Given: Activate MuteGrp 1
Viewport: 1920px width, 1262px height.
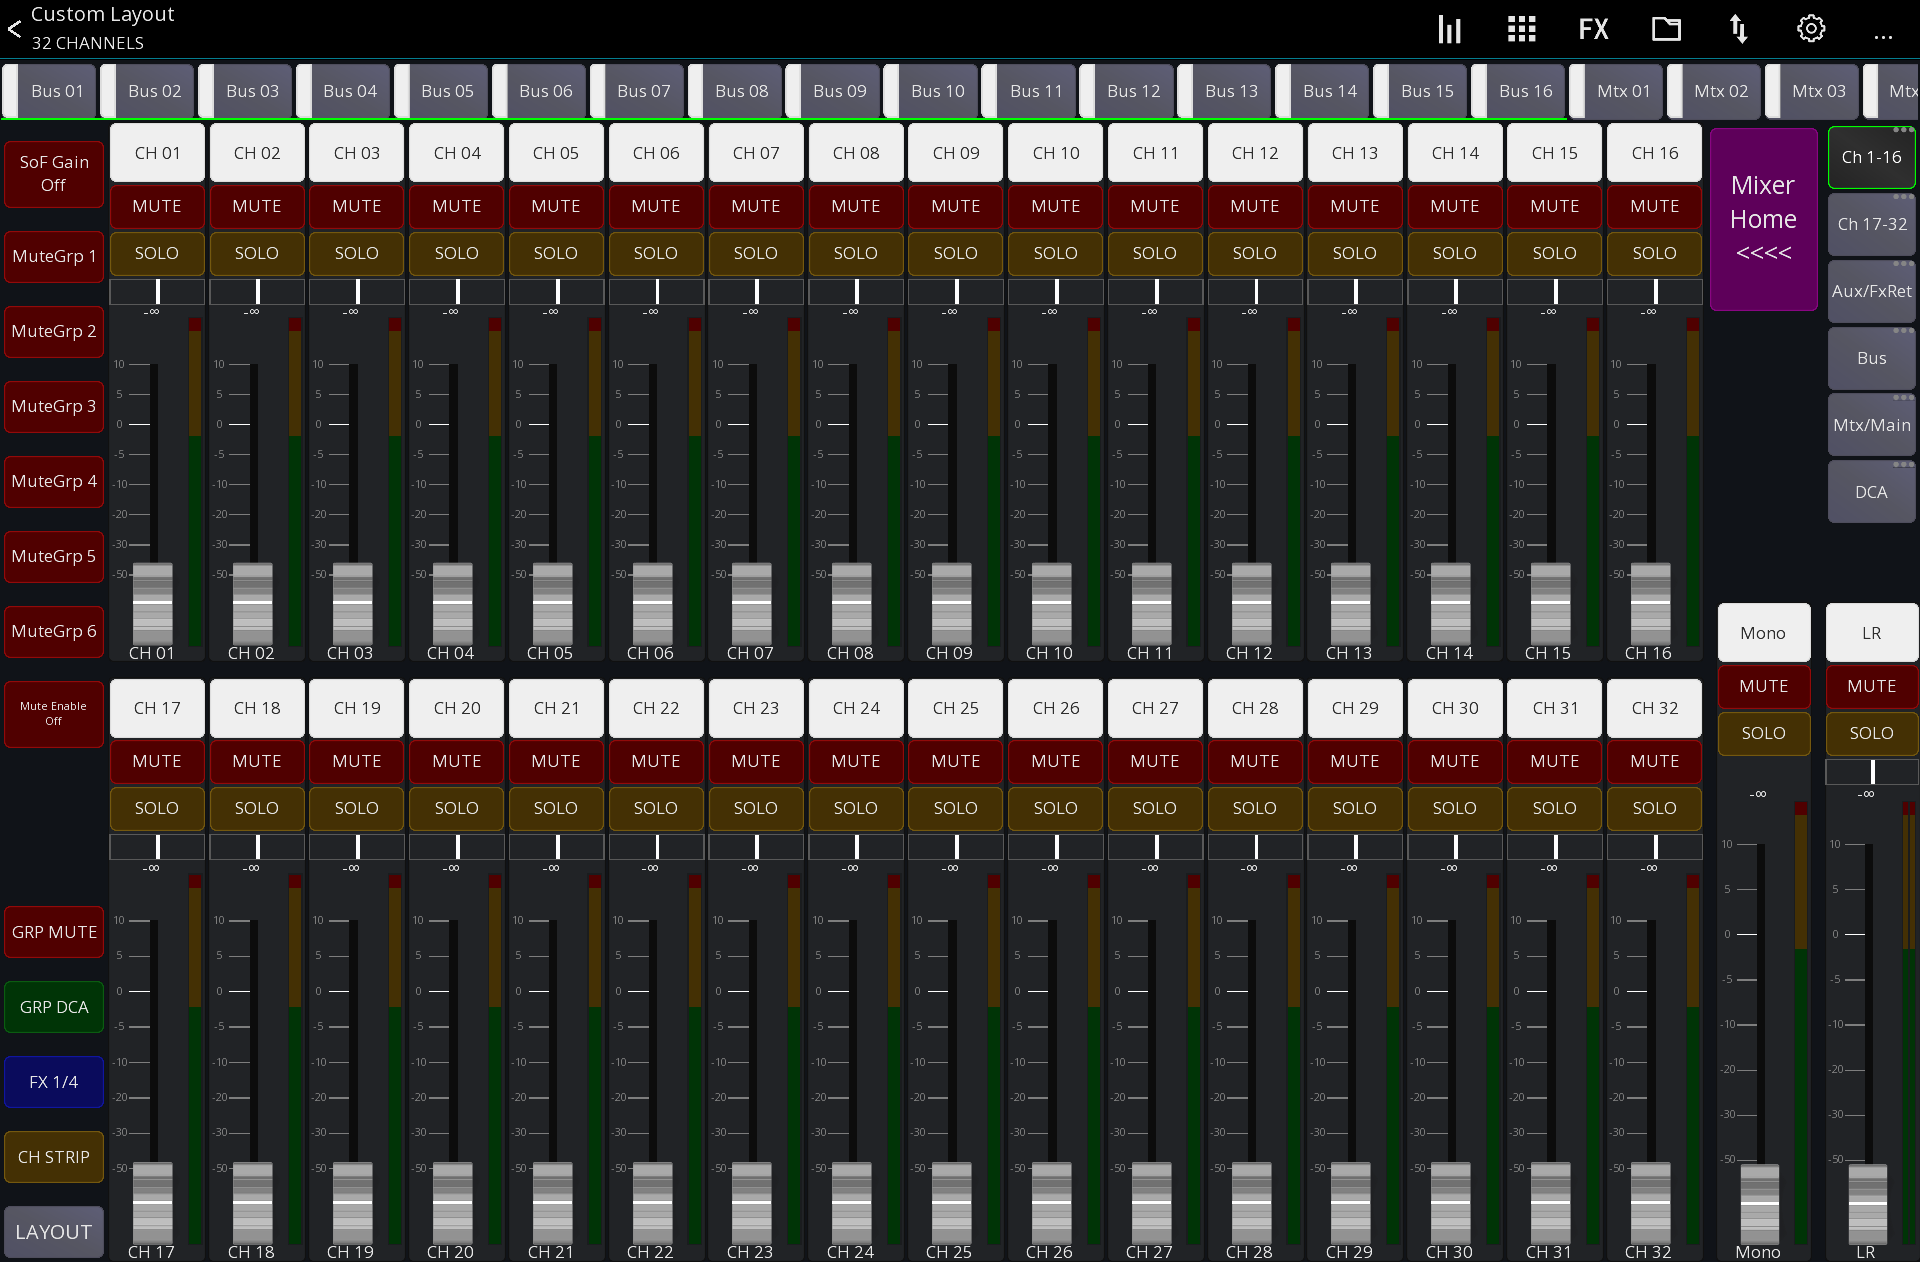Looking at the screenshot, I should [54, 257].
